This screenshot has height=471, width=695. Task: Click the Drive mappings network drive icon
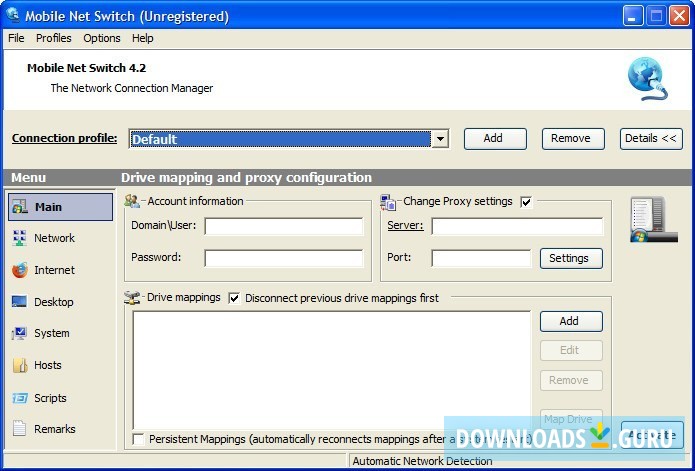[x=132, y=298]
